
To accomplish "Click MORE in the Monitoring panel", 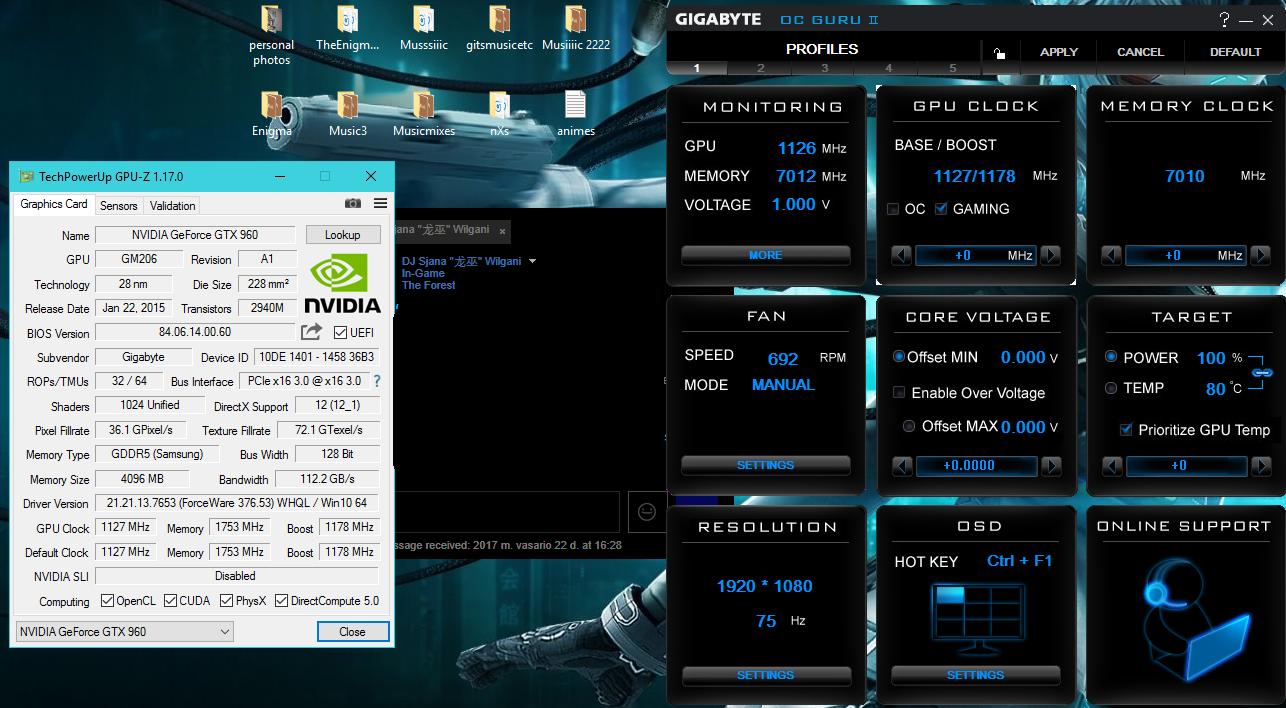I will 766,255.
